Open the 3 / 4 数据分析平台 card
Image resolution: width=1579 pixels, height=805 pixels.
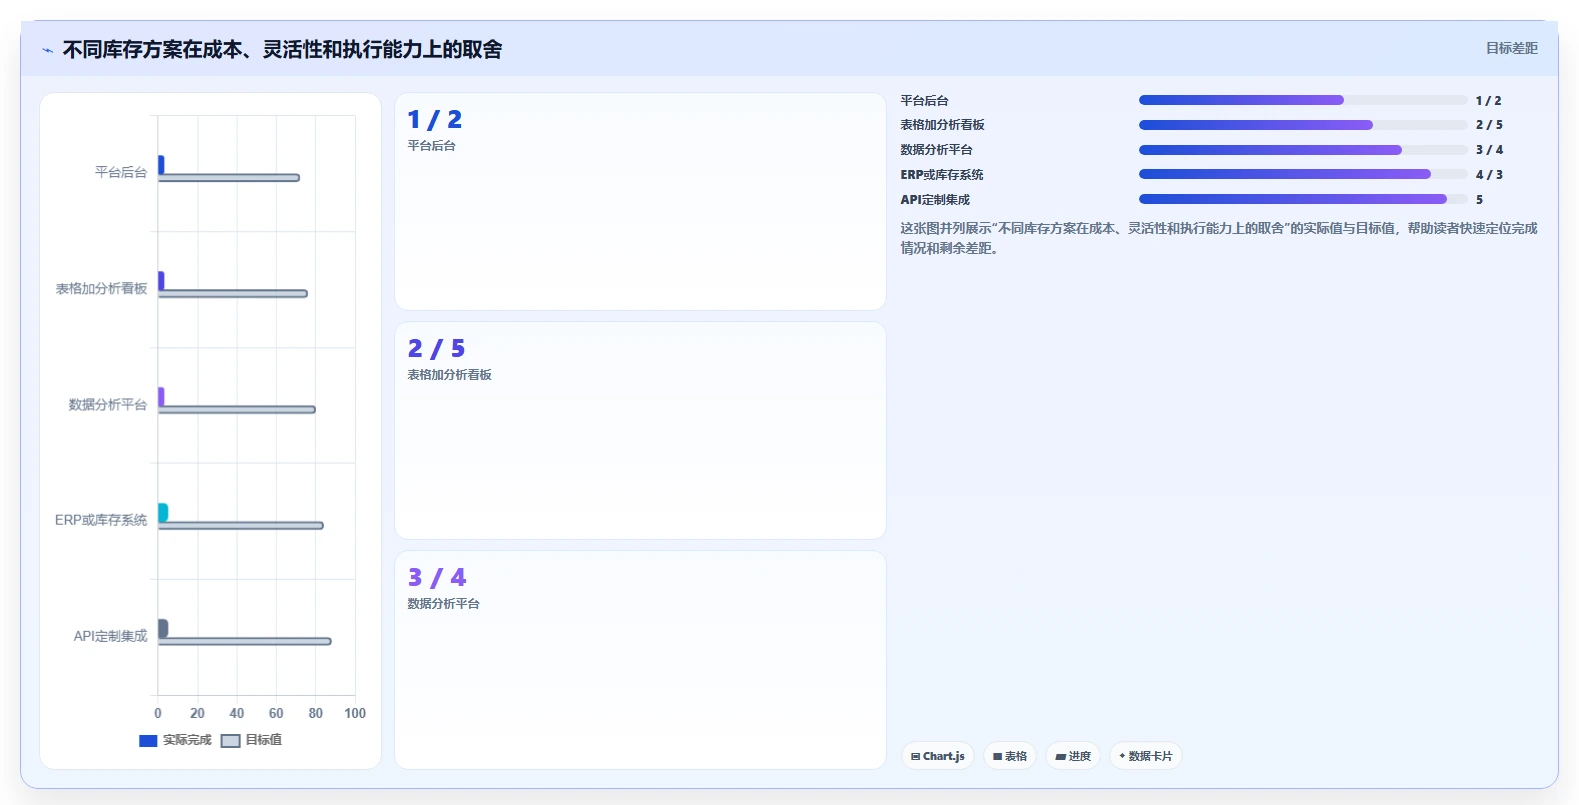(640, 659)
